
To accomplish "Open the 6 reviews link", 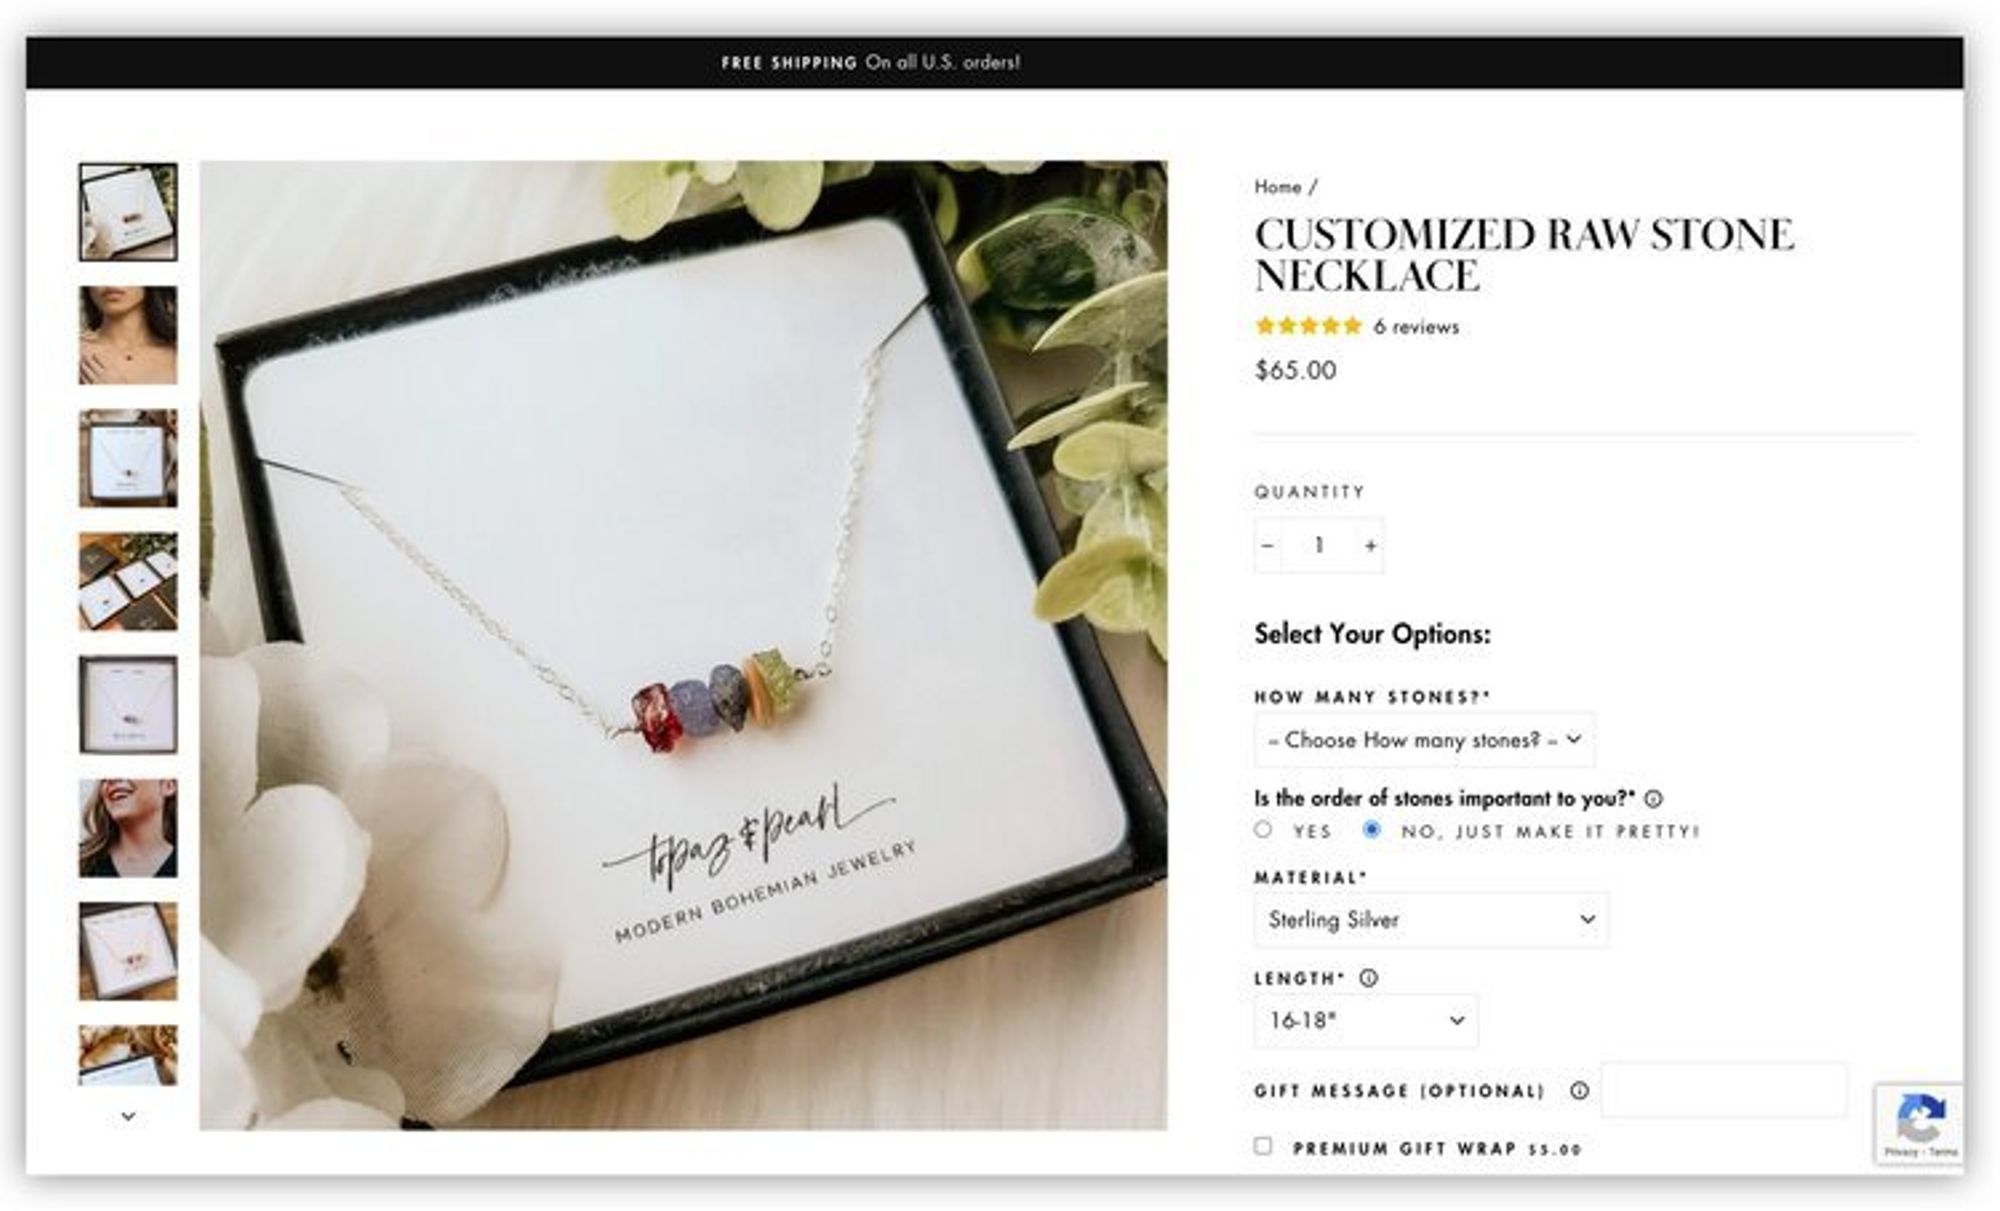I will (x=1416, y=327).
